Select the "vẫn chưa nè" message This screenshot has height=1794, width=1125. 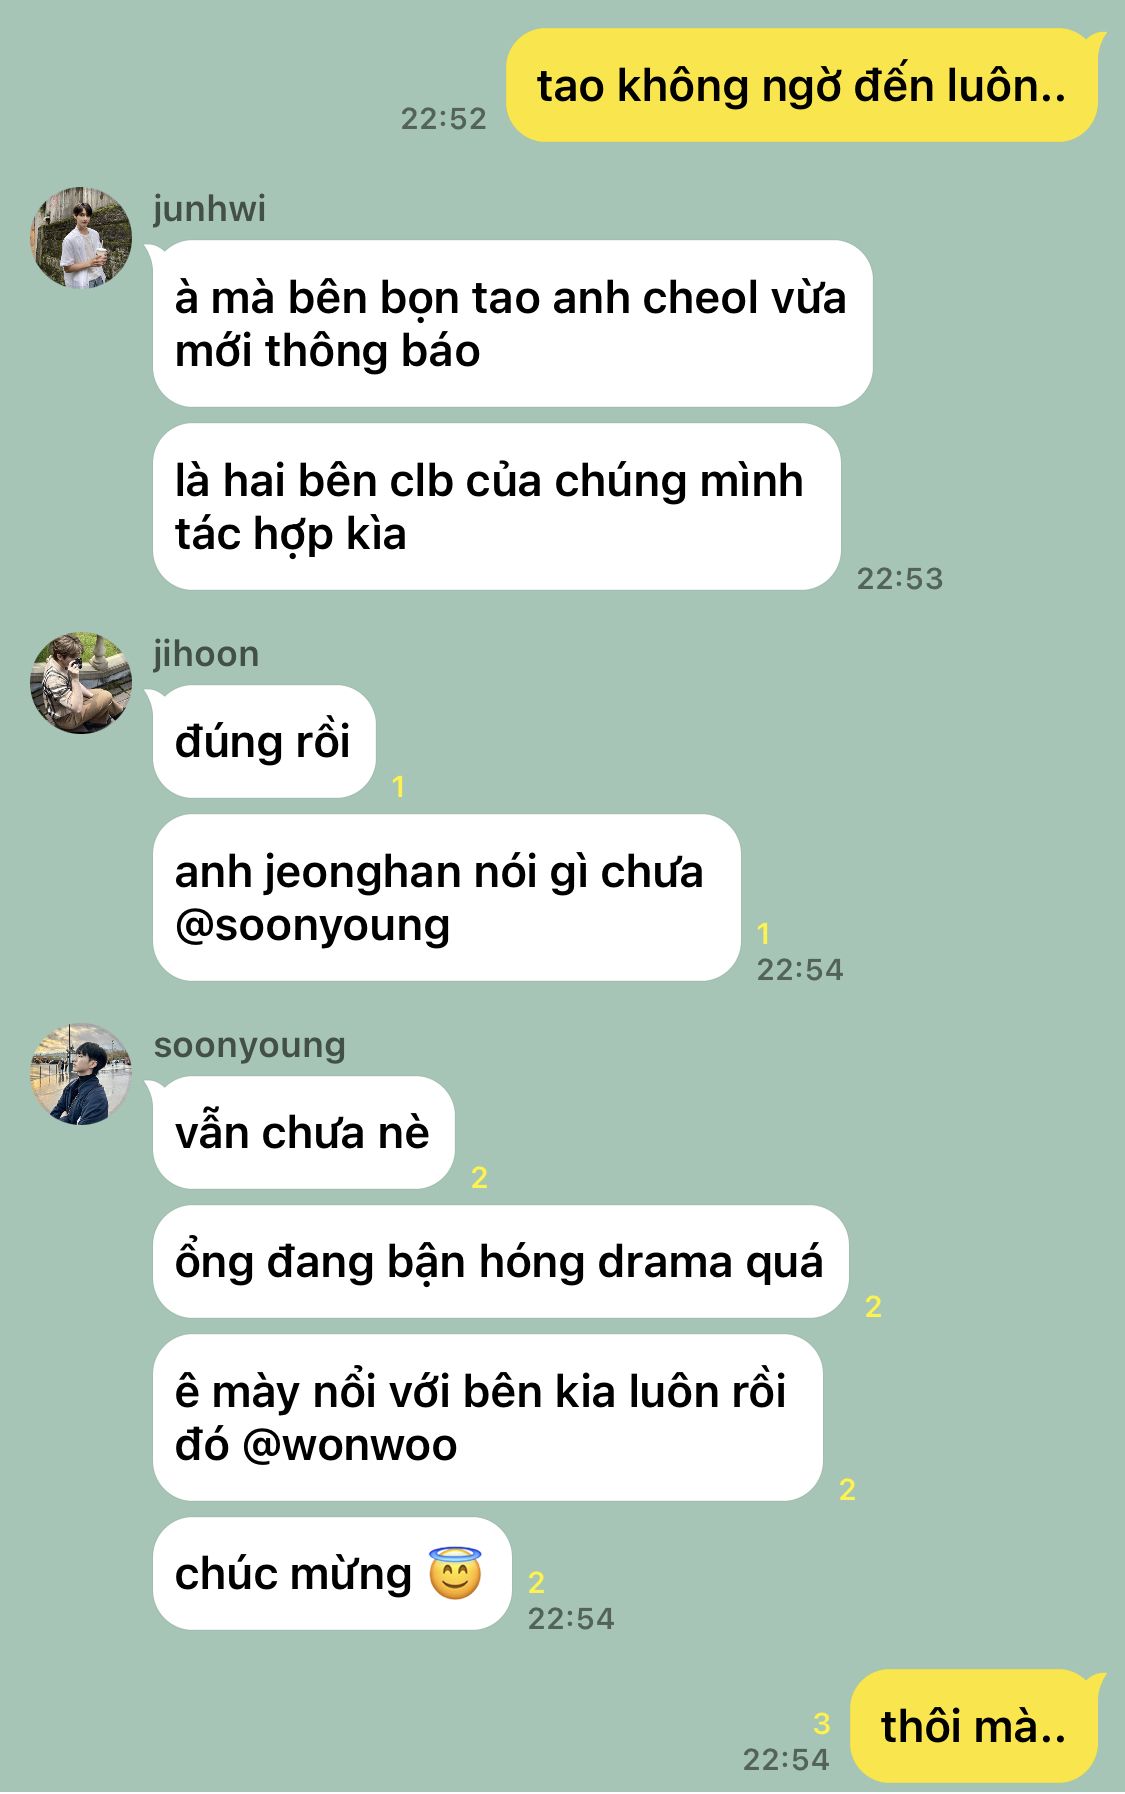[x=303, y=1133]
